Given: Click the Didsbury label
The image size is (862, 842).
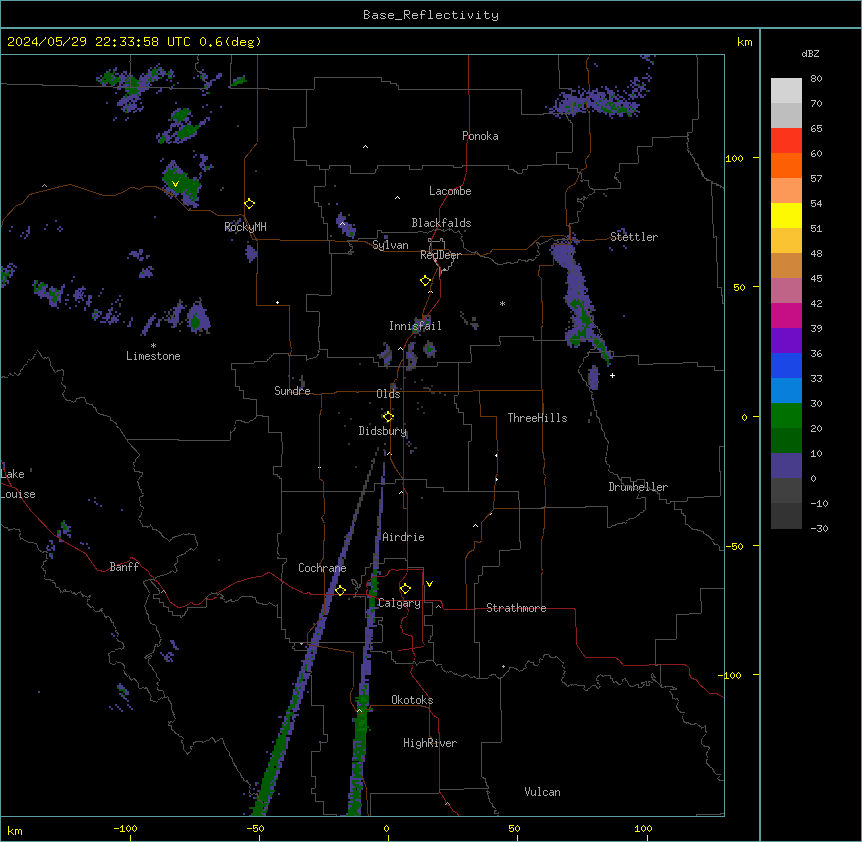Looking at the screenshot, I should point(382,431).
